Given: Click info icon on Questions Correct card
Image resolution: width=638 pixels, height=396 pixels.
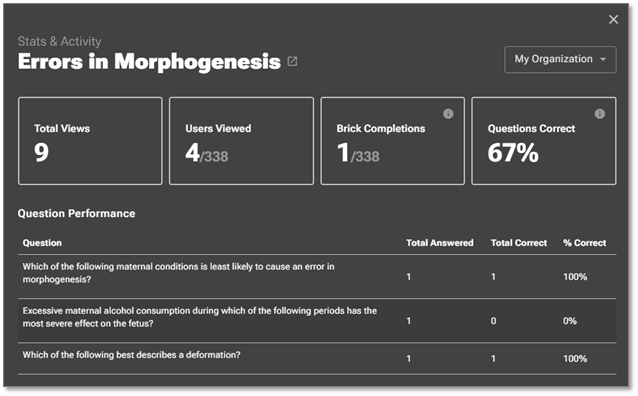Looking at the screenshot, I should tap(599, 114).
